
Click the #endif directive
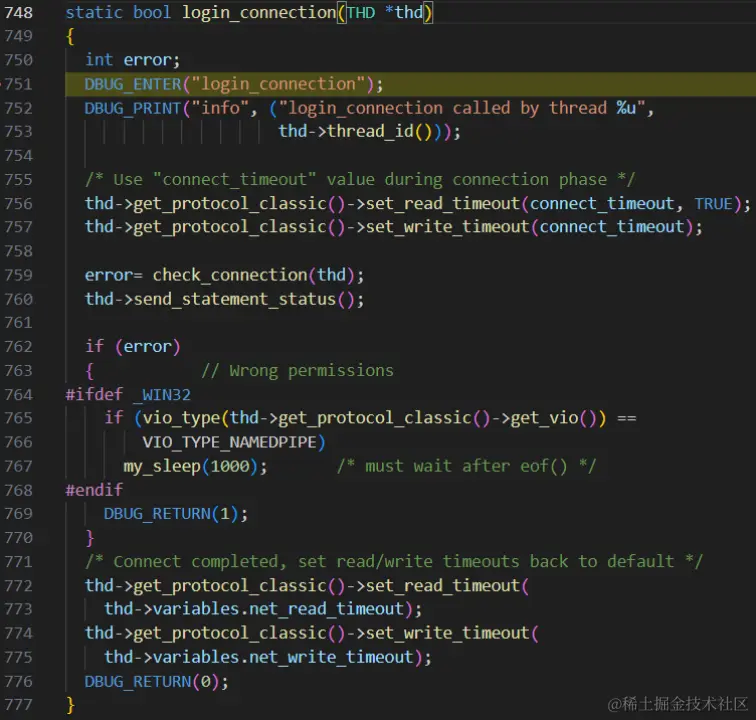[x=94, y=490]
